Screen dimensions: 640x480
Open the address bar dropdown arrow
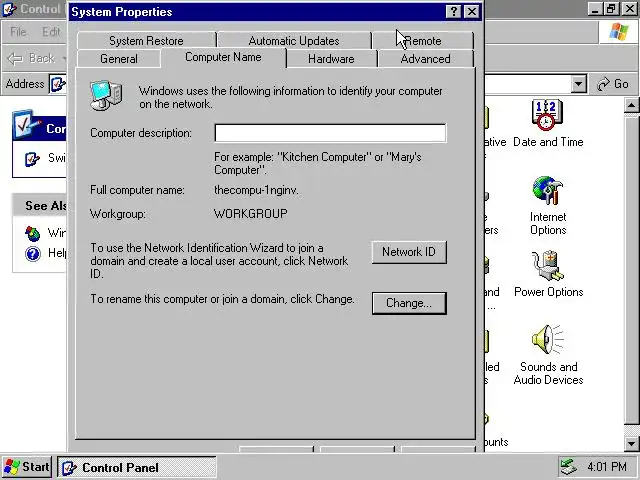578,84
